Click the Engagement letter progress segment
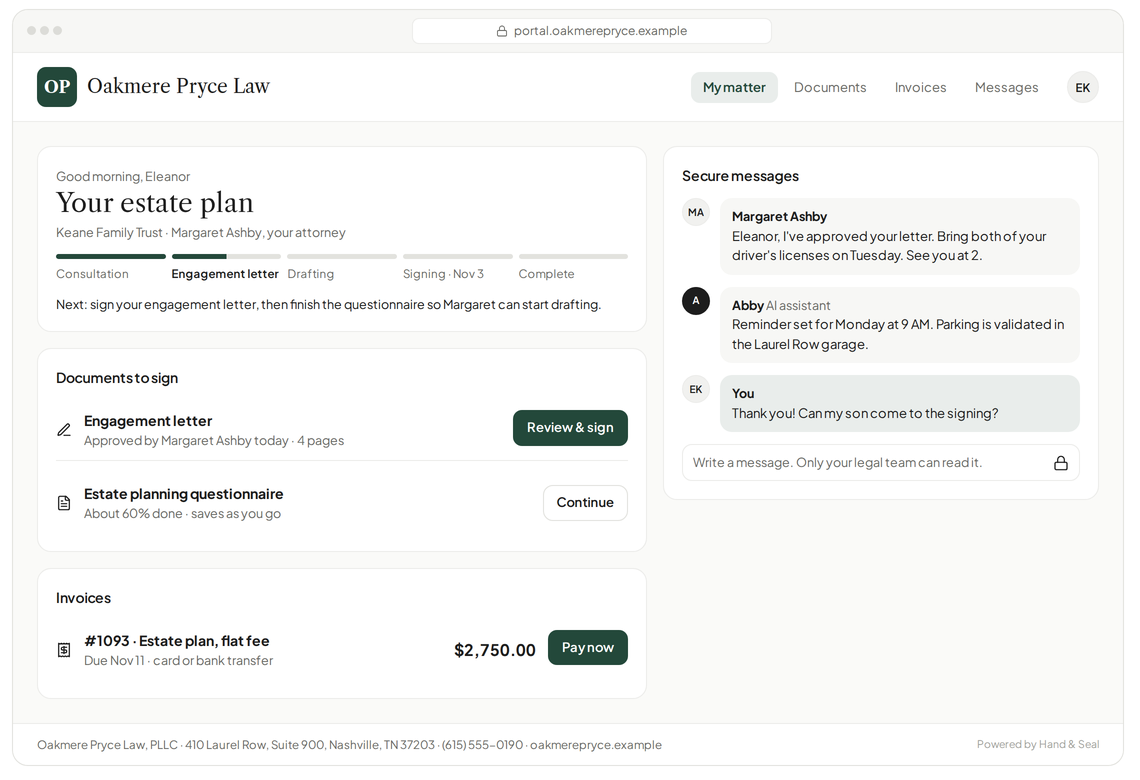Viewport: 1140px width, 780px height. pyautogui.click(x=226, y=257)
